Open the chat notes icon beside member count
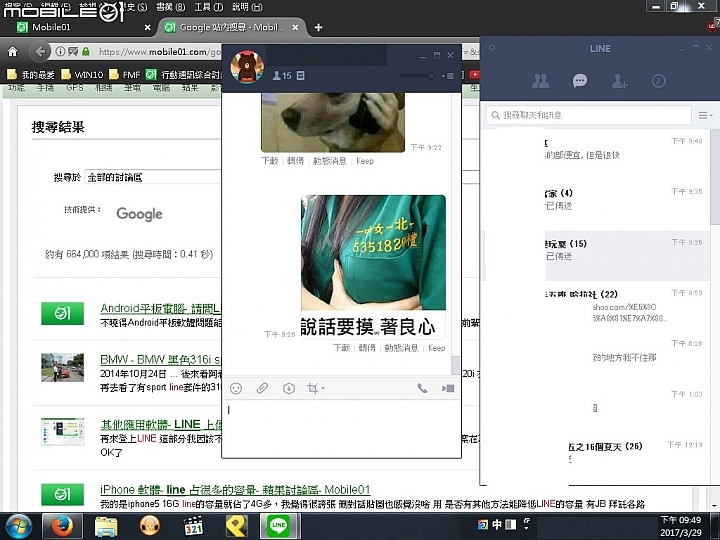The height and width of the screenshot is (540, 720). pos(301,75)
